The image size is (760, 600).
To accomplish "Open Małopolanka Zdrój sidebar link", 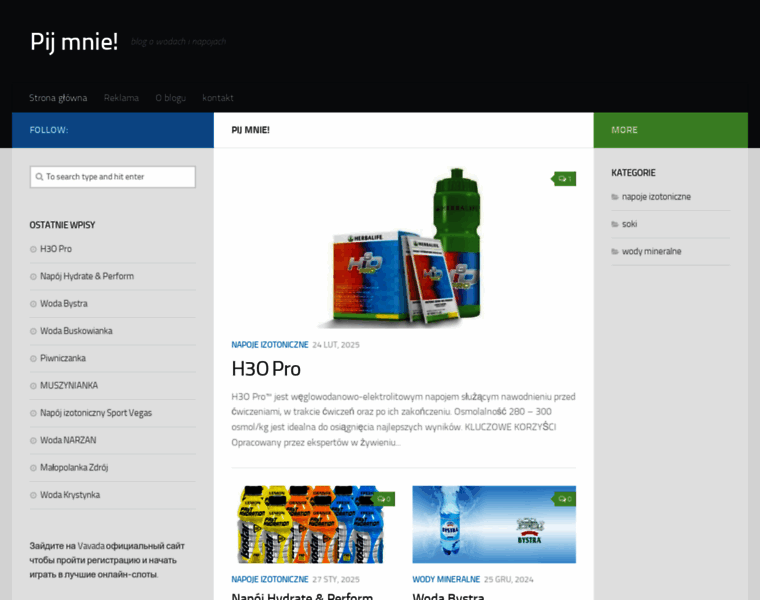I will pyautogui.click(x=74, y=468).
